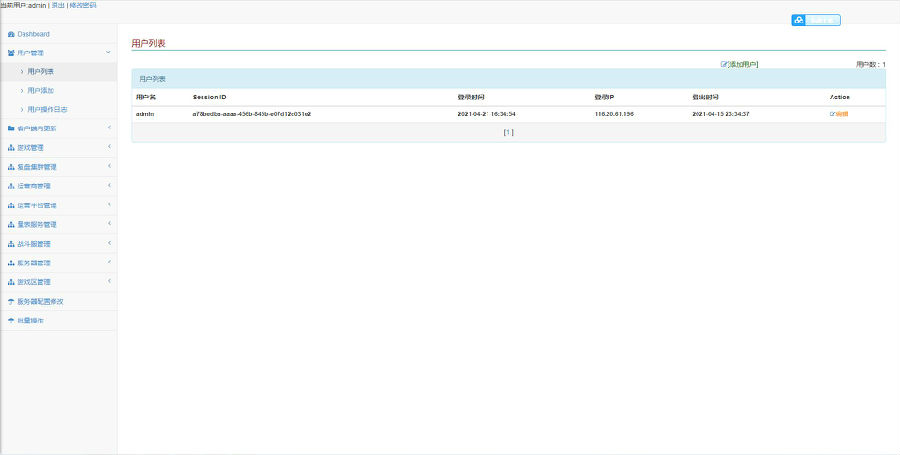
Task: Click the umbrella icon beside 服务器配置修改
Action: click(x=11, y=301)
